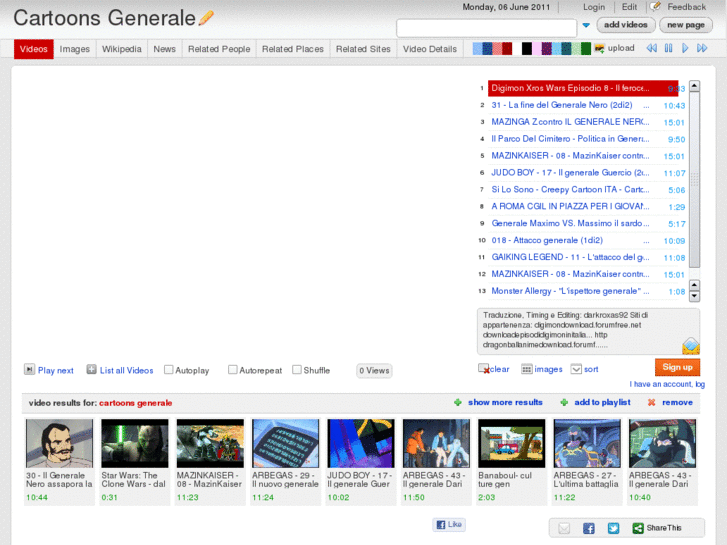
Task: Open the News tab
Action: click(x=165, y=49)
